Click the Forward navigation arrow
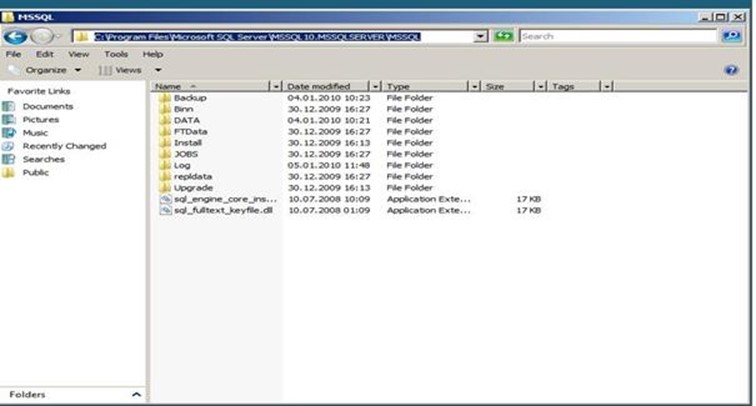Screen dimensions: 756x406 pyautogui.click(x=41, y=37)
